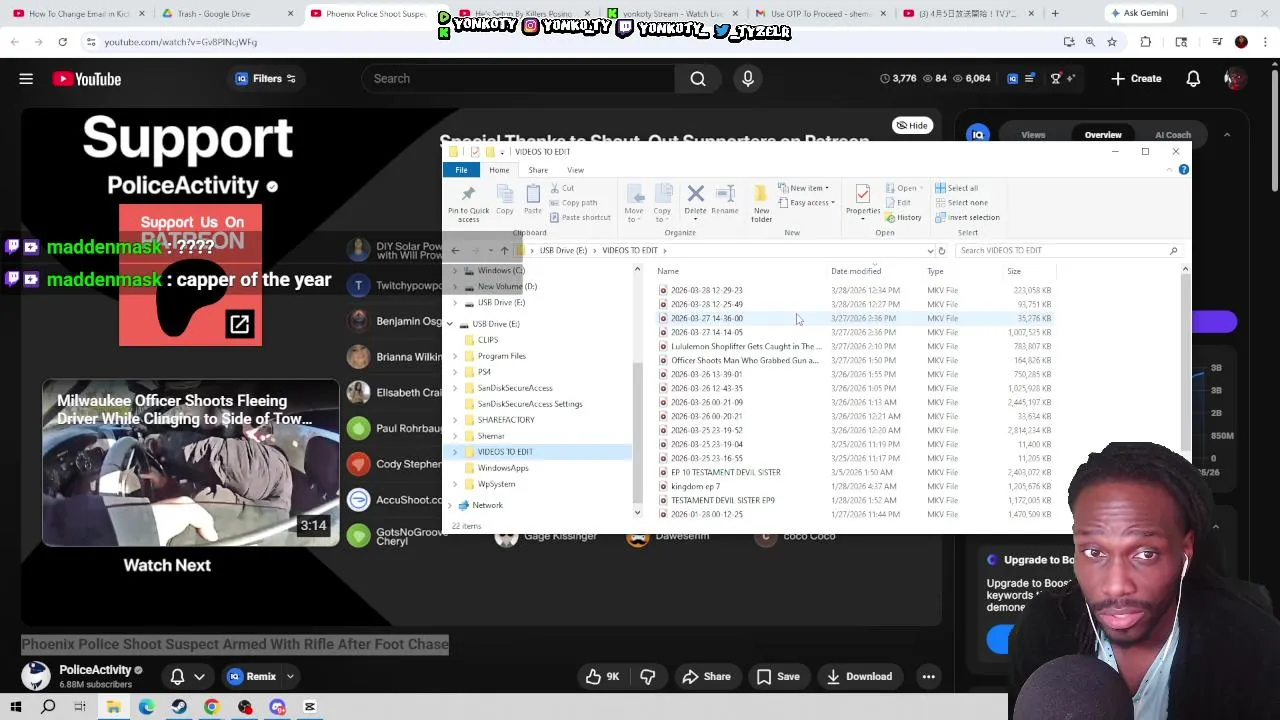Open taskbar Search magnifier
This screenshot has height=720, width=1280.
[x=48, y=707]
